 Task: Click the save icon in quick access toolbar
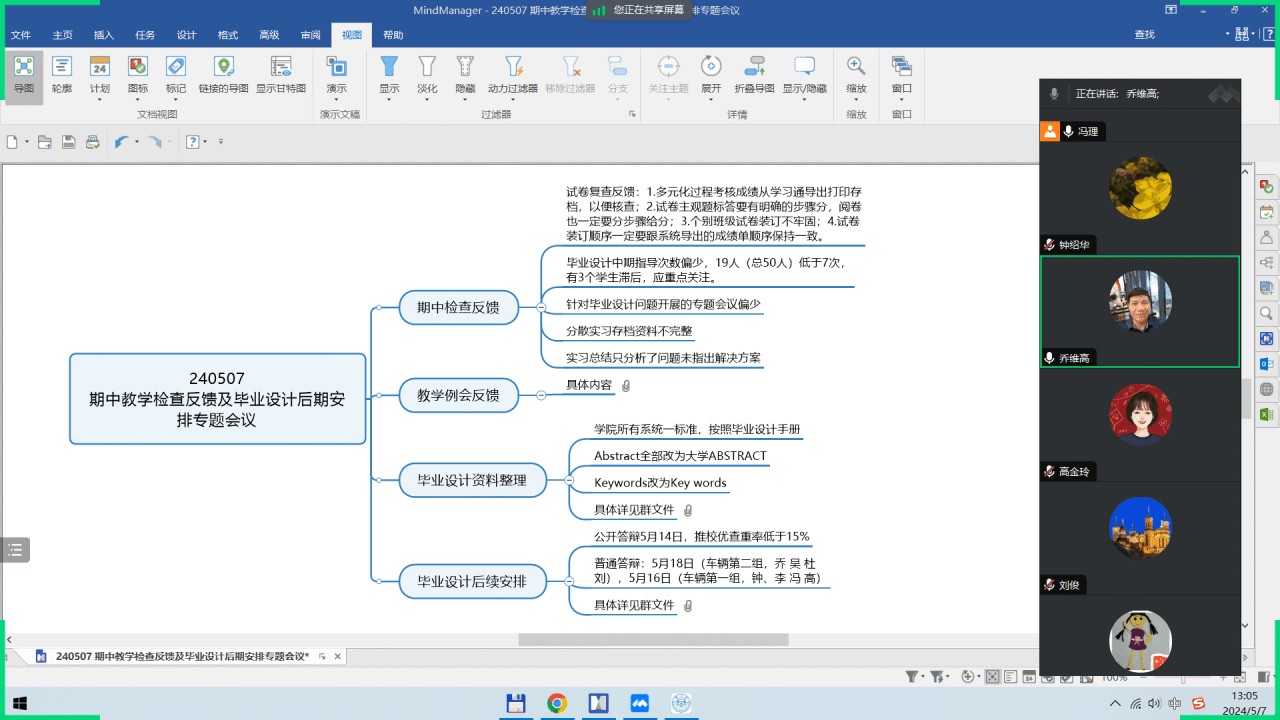(x=69, y=142)
